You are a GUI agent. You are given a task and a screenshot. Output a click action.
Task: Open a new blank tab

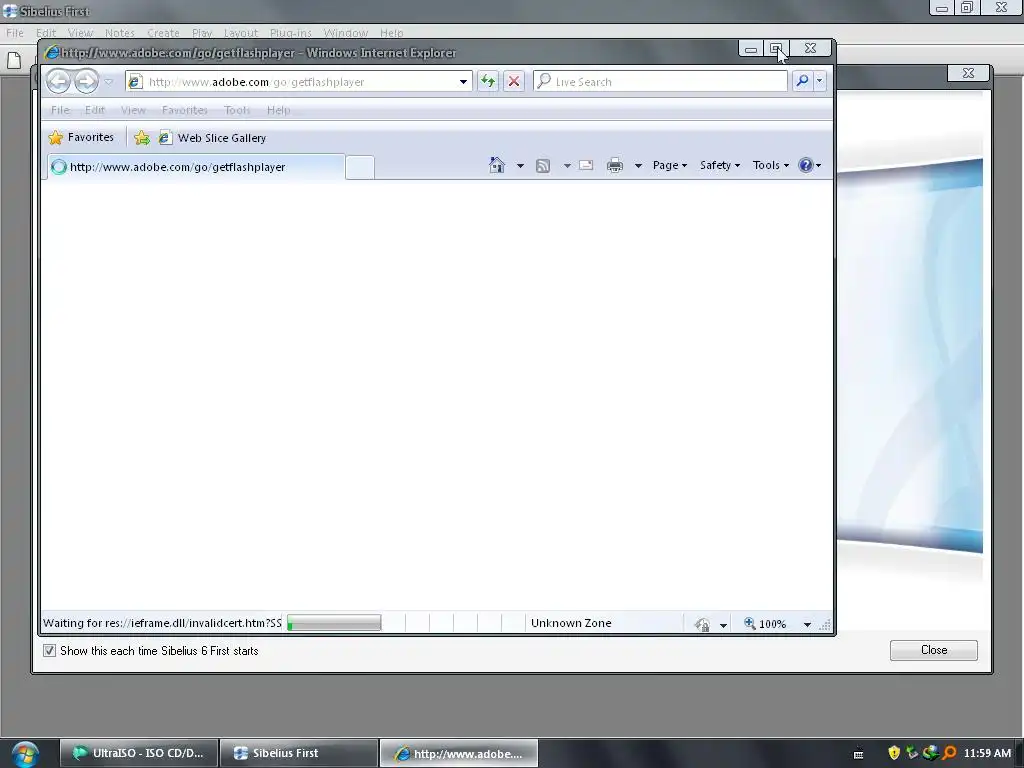(x=360, y=167)
